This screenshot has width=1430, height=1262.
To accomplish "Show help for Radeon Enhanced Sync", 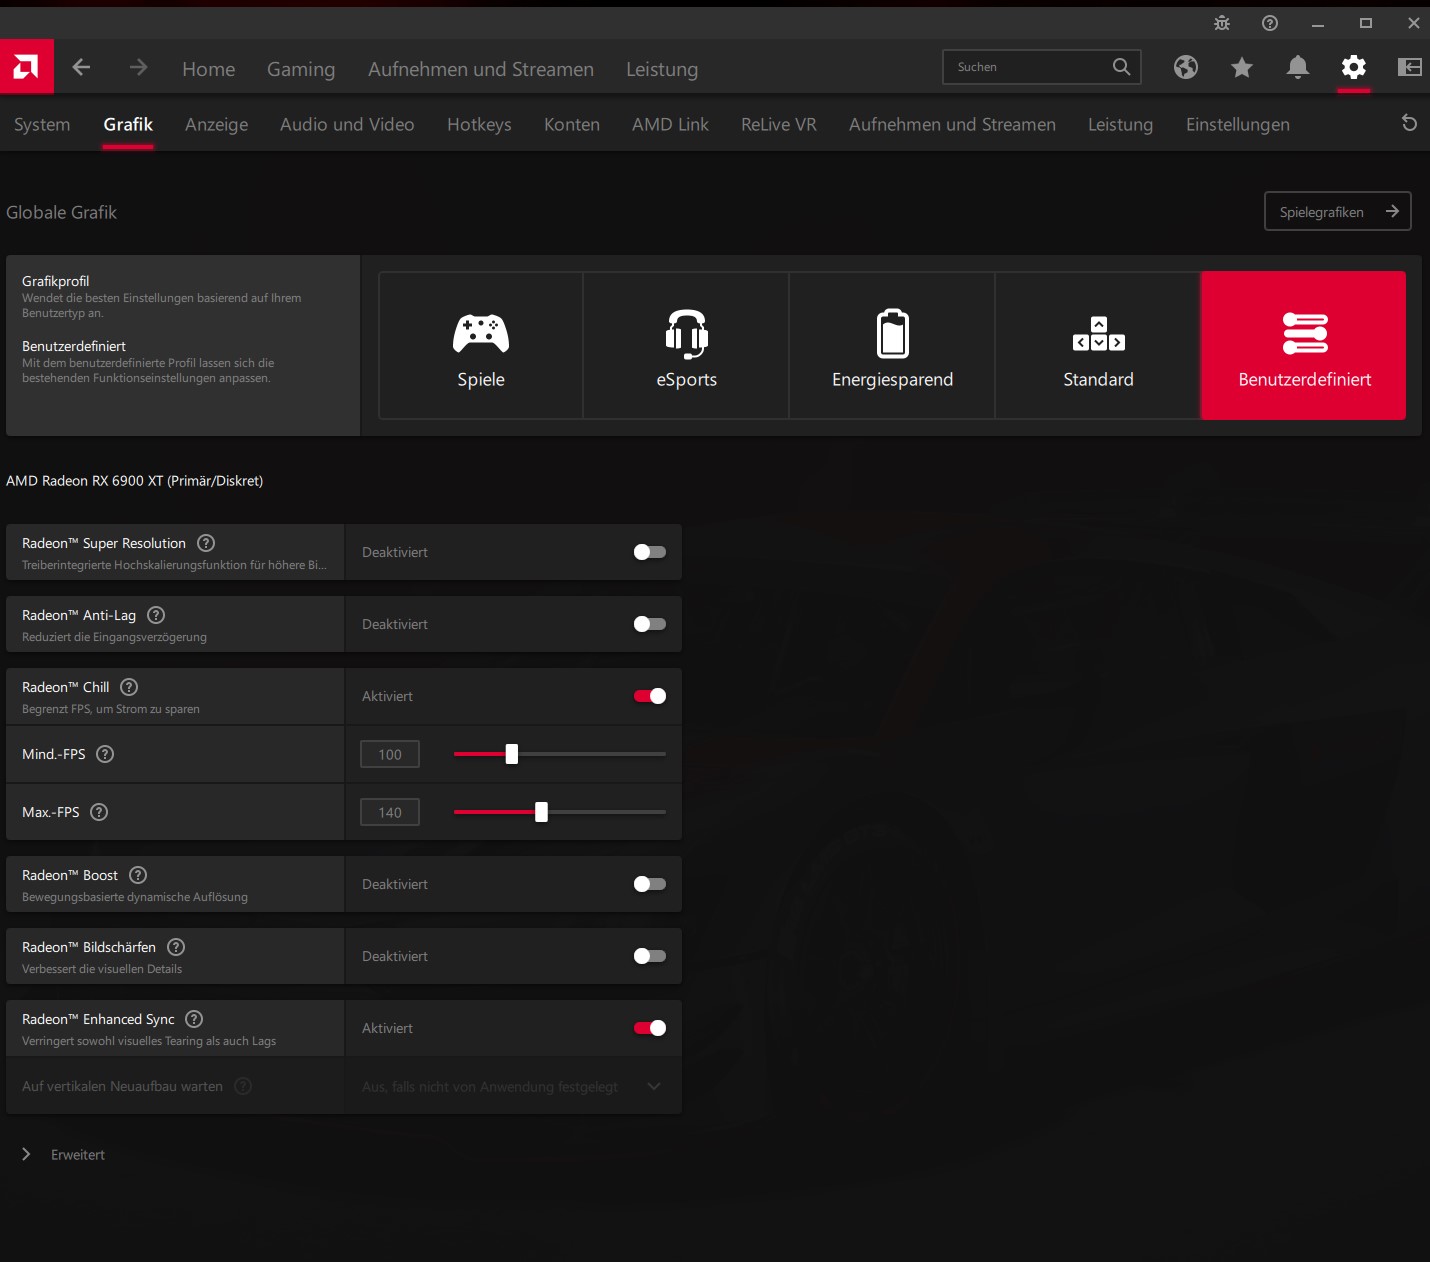I will click(x=195, y=1019).
